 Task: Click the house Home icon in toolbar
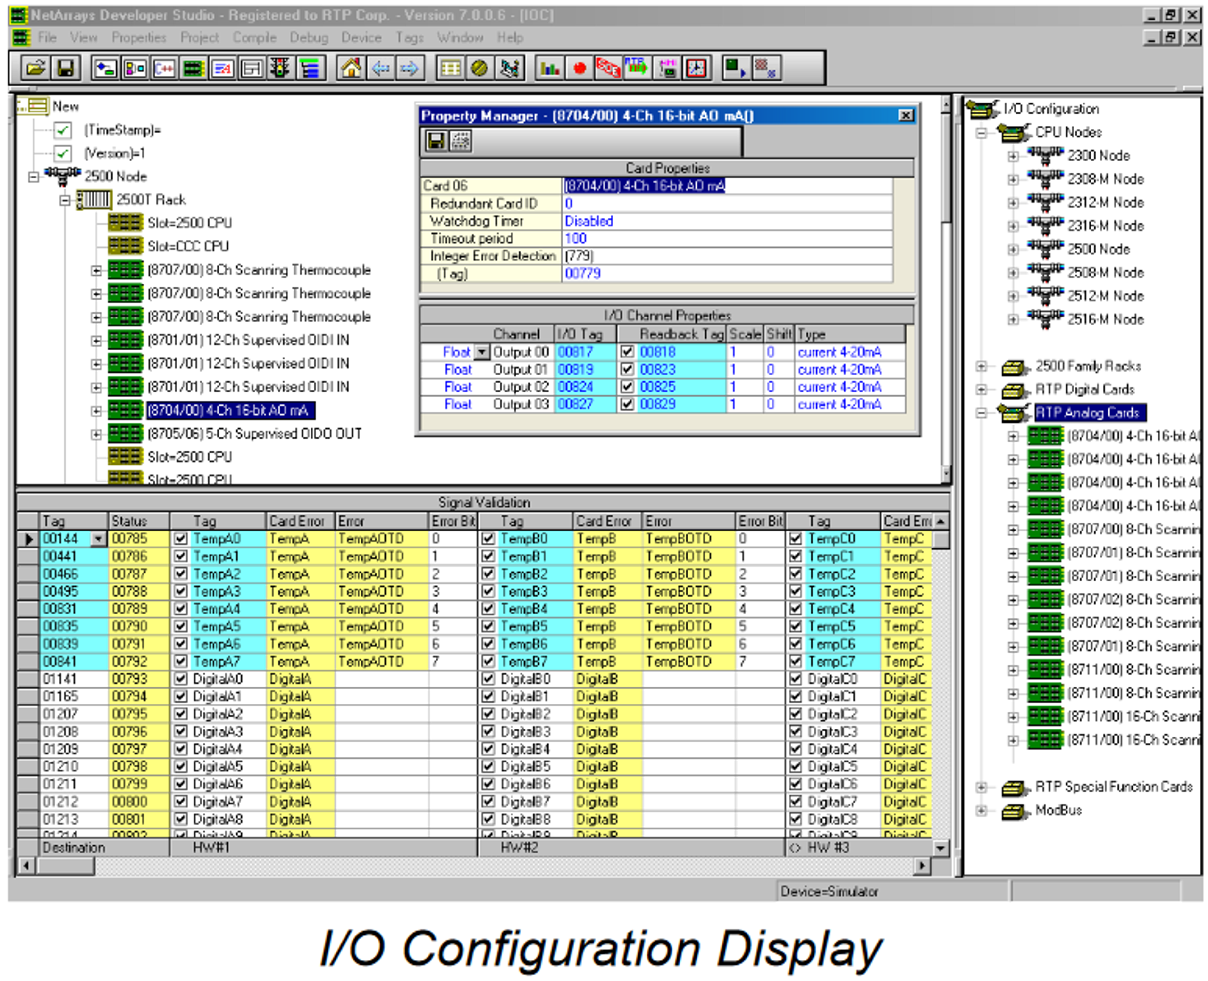point(351,68)
